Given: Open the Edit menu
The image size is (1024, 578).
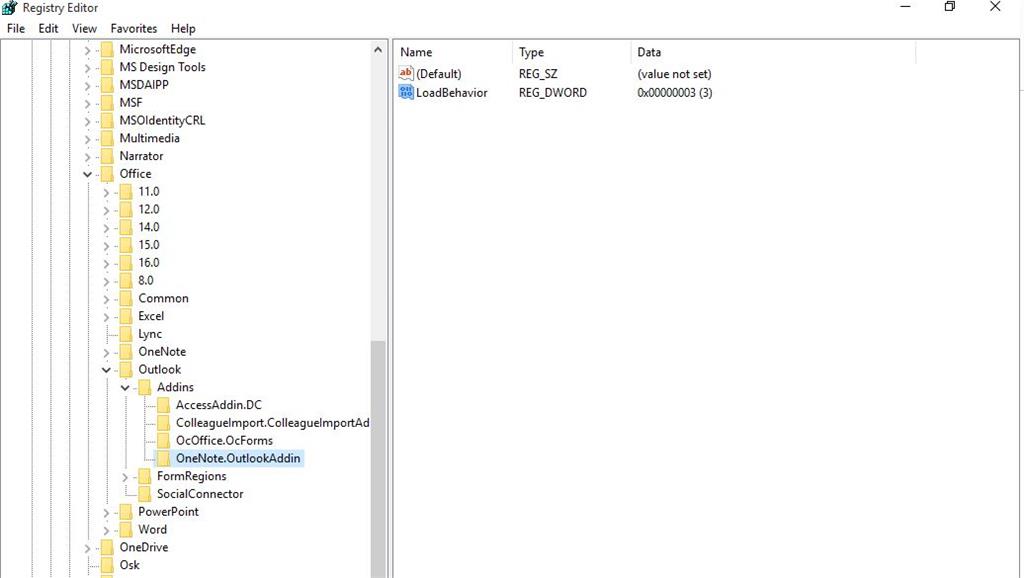Looking at the screenshot, I should (x=48, y=29).
